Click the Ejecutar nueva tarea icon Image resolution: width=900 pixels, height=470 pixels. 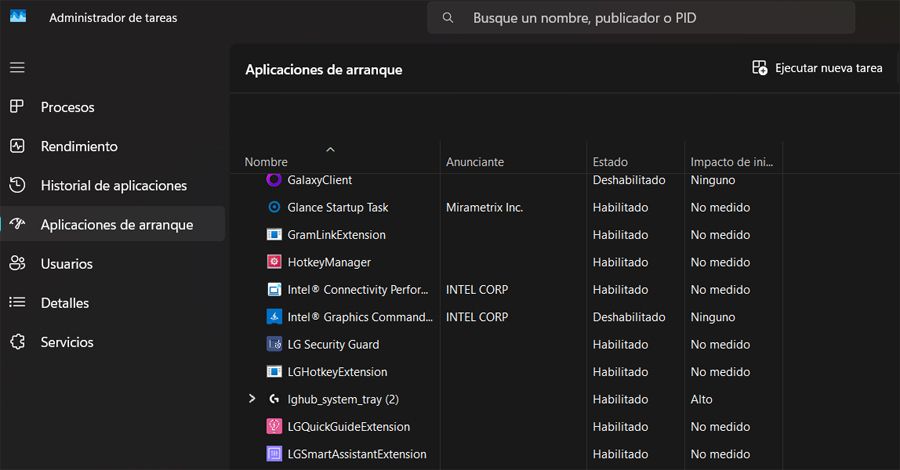click(x=759, y=68)
